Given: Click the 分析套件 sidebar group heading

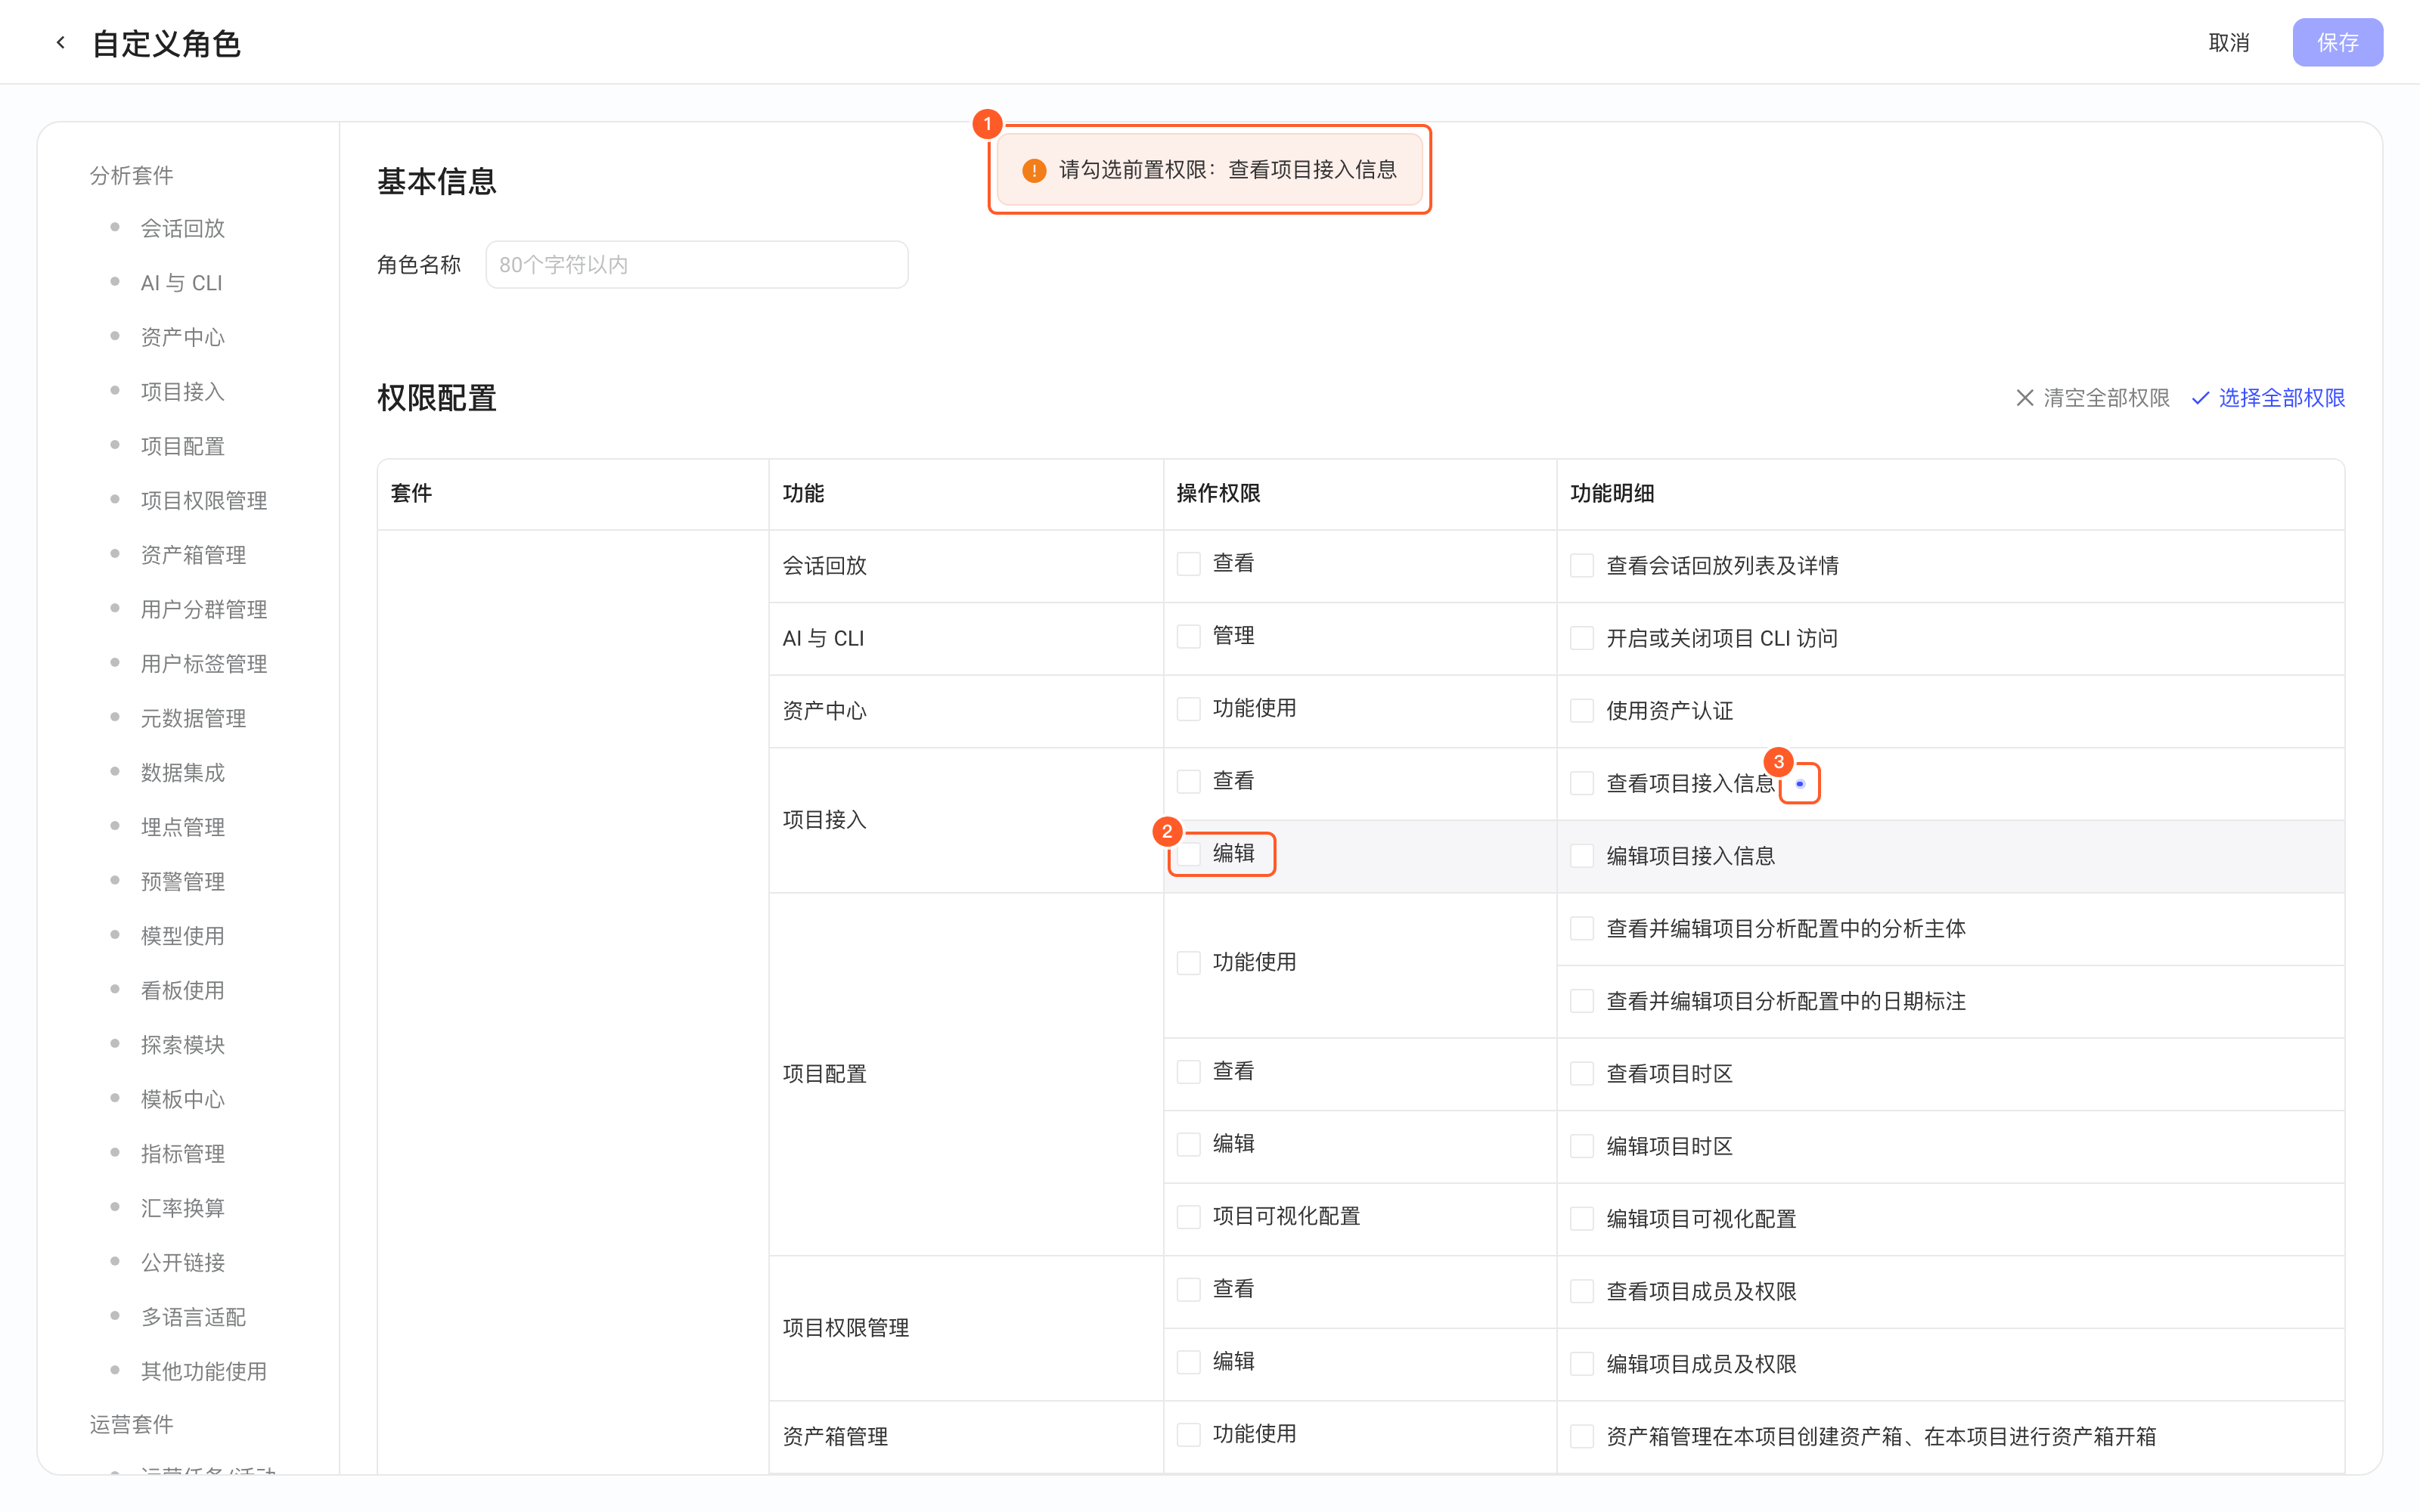Looking at the screenshot, I should (131, 176).
